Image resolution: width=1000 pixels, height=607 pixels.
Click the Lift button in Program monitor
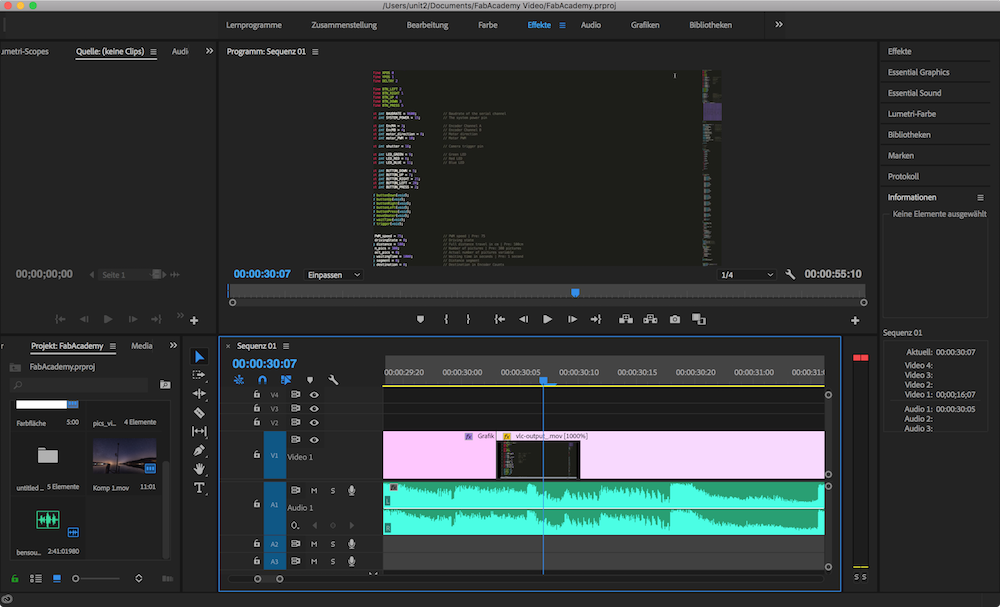[626, 319]
